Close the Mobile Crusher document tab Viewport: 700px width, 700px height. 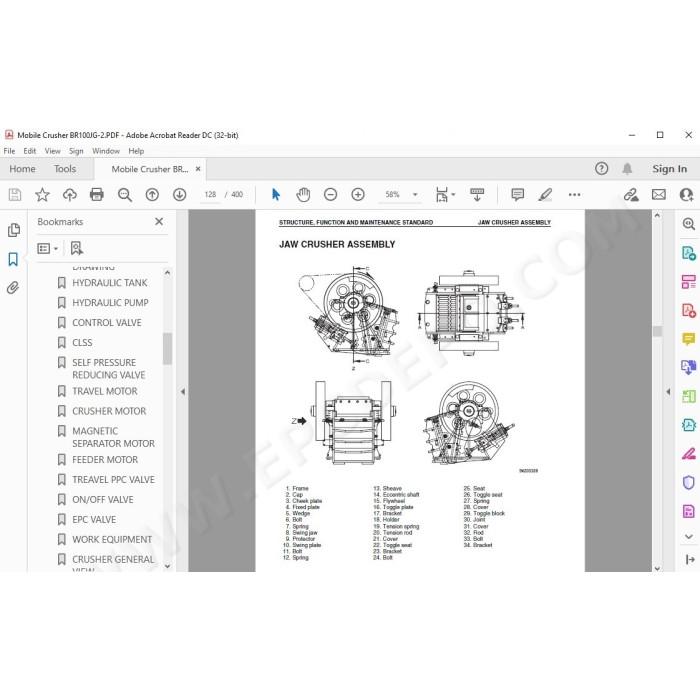pos(198,169)
